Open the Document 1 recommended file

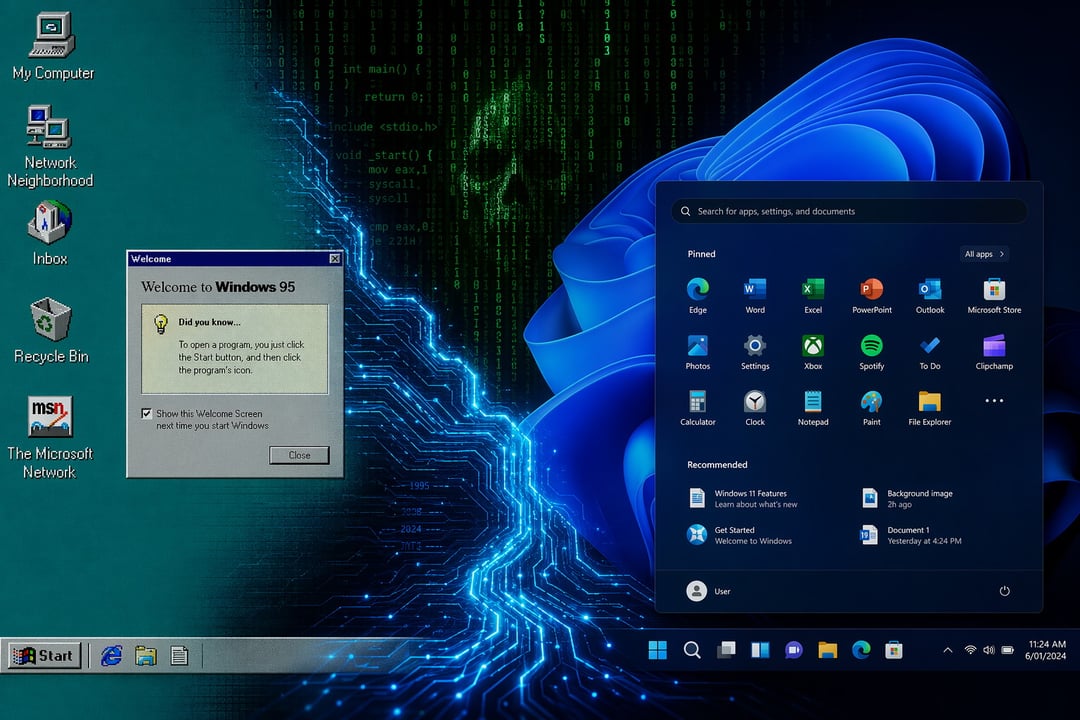(x=911, y=535)
